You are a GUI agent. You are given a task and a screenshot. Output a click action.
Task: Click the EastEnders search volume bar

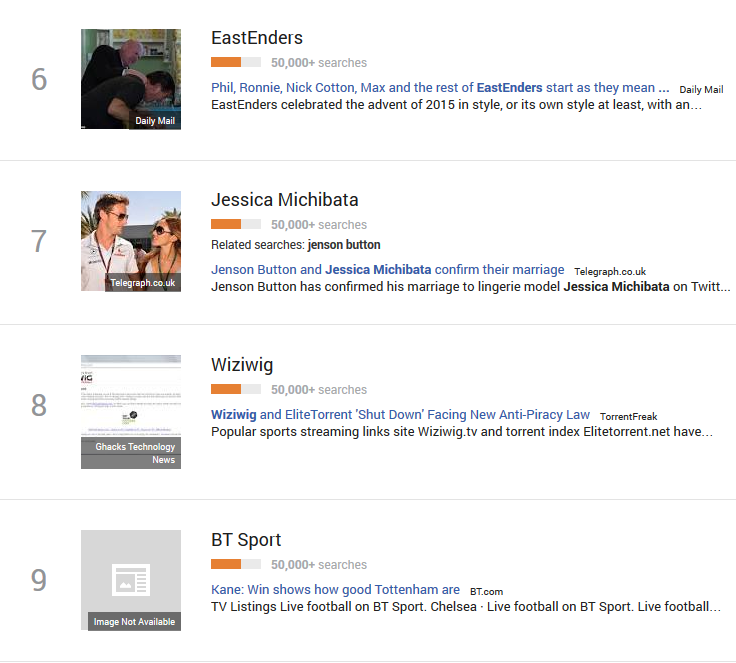click(236, 62)
